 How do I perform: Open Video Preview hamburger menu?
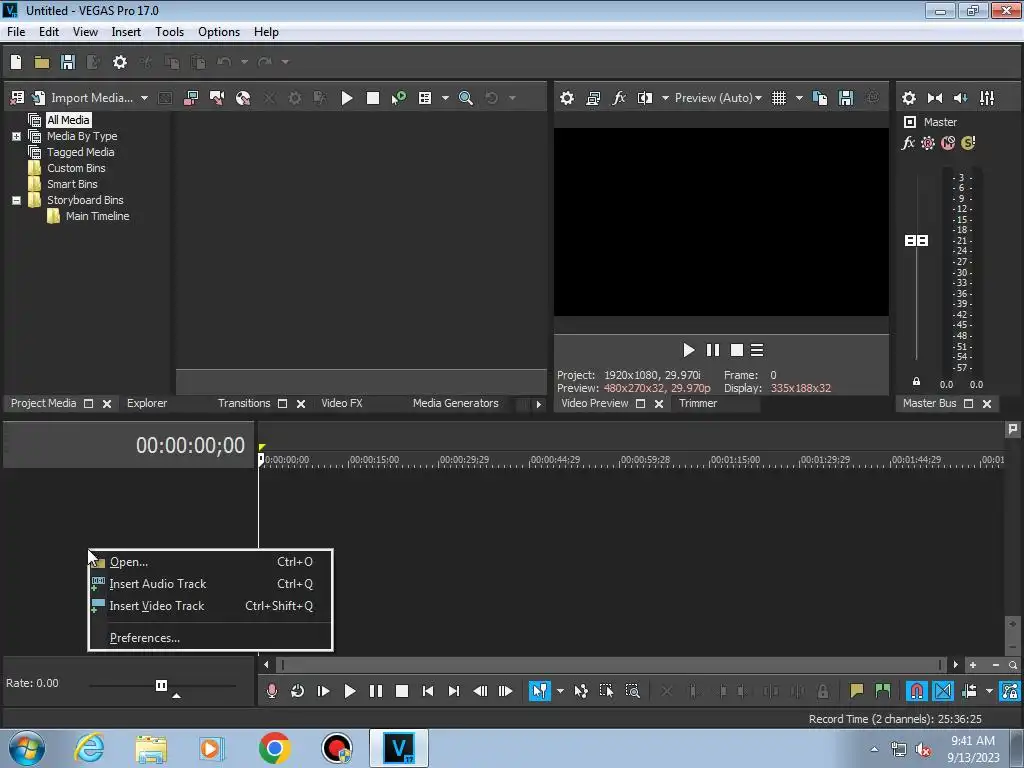[758, 351]
